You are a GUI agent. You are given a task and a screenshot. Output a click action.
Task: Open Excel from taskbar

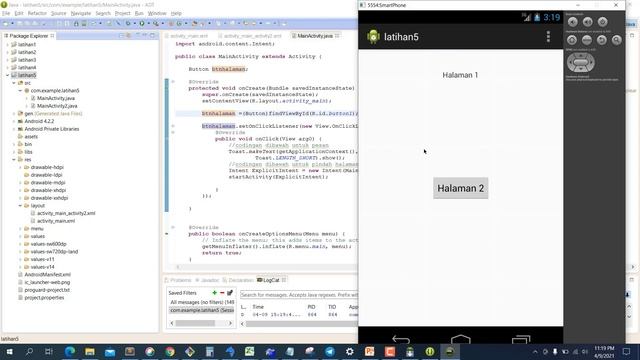click(250, 351)
